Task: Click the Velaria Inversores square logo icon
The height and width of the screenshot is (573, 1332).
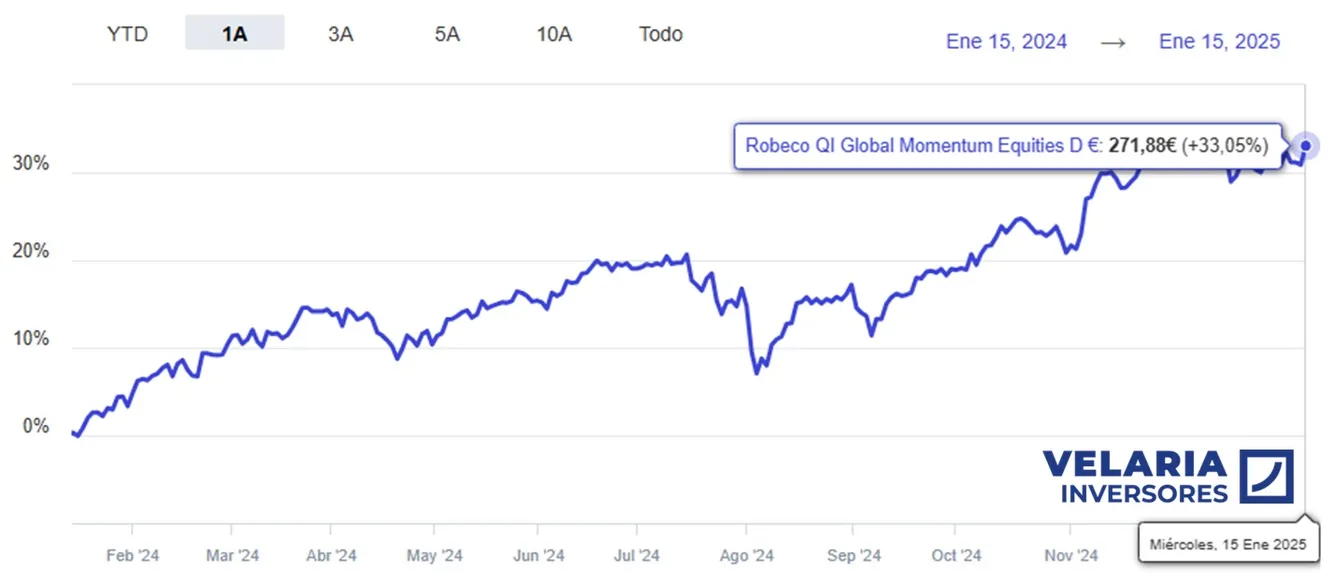Action: [1266, 476]
